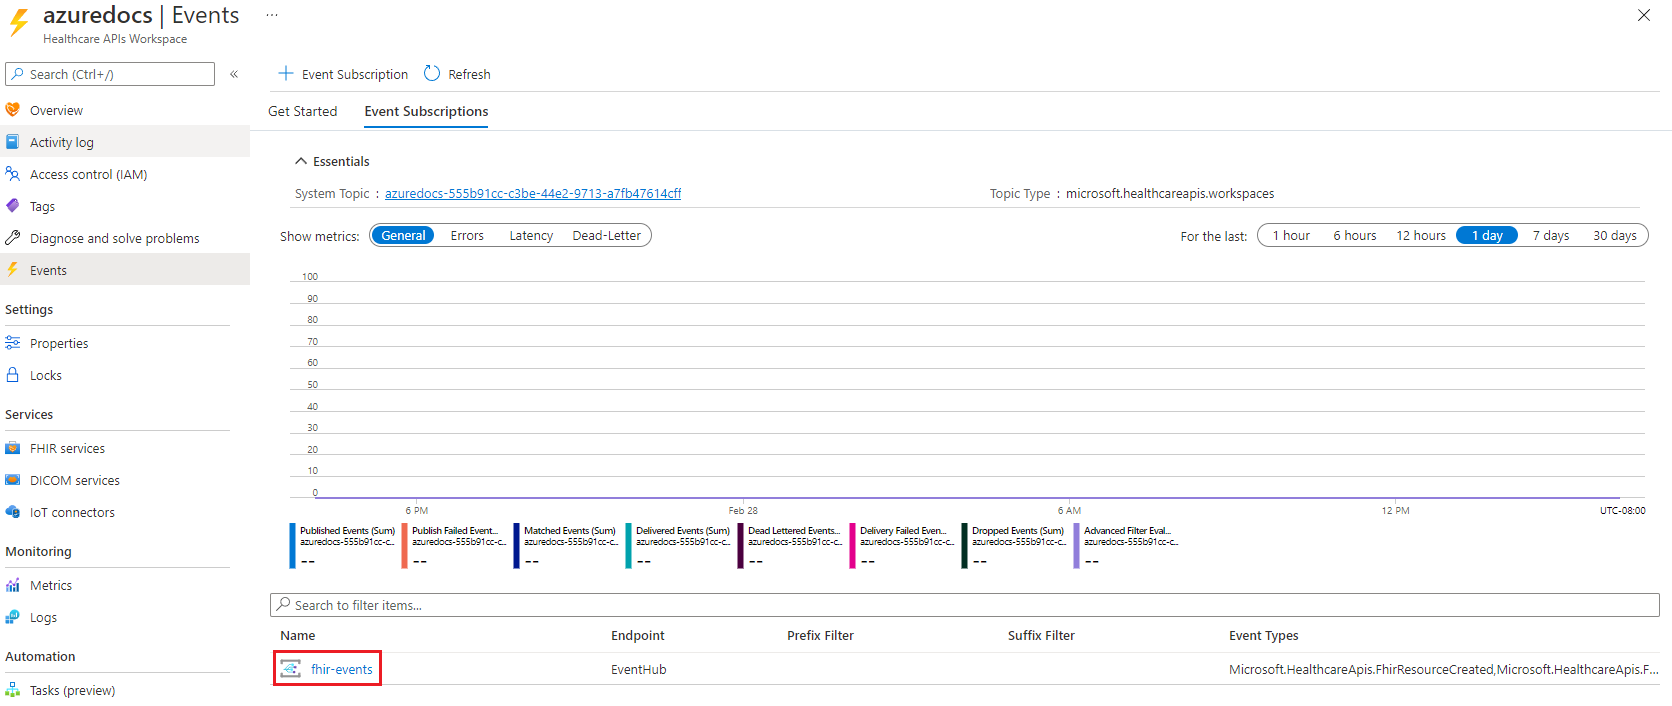Click the plus icon for Event Subscription
The width and height of the screenshot is (1672, 706).
coord(286,73)
